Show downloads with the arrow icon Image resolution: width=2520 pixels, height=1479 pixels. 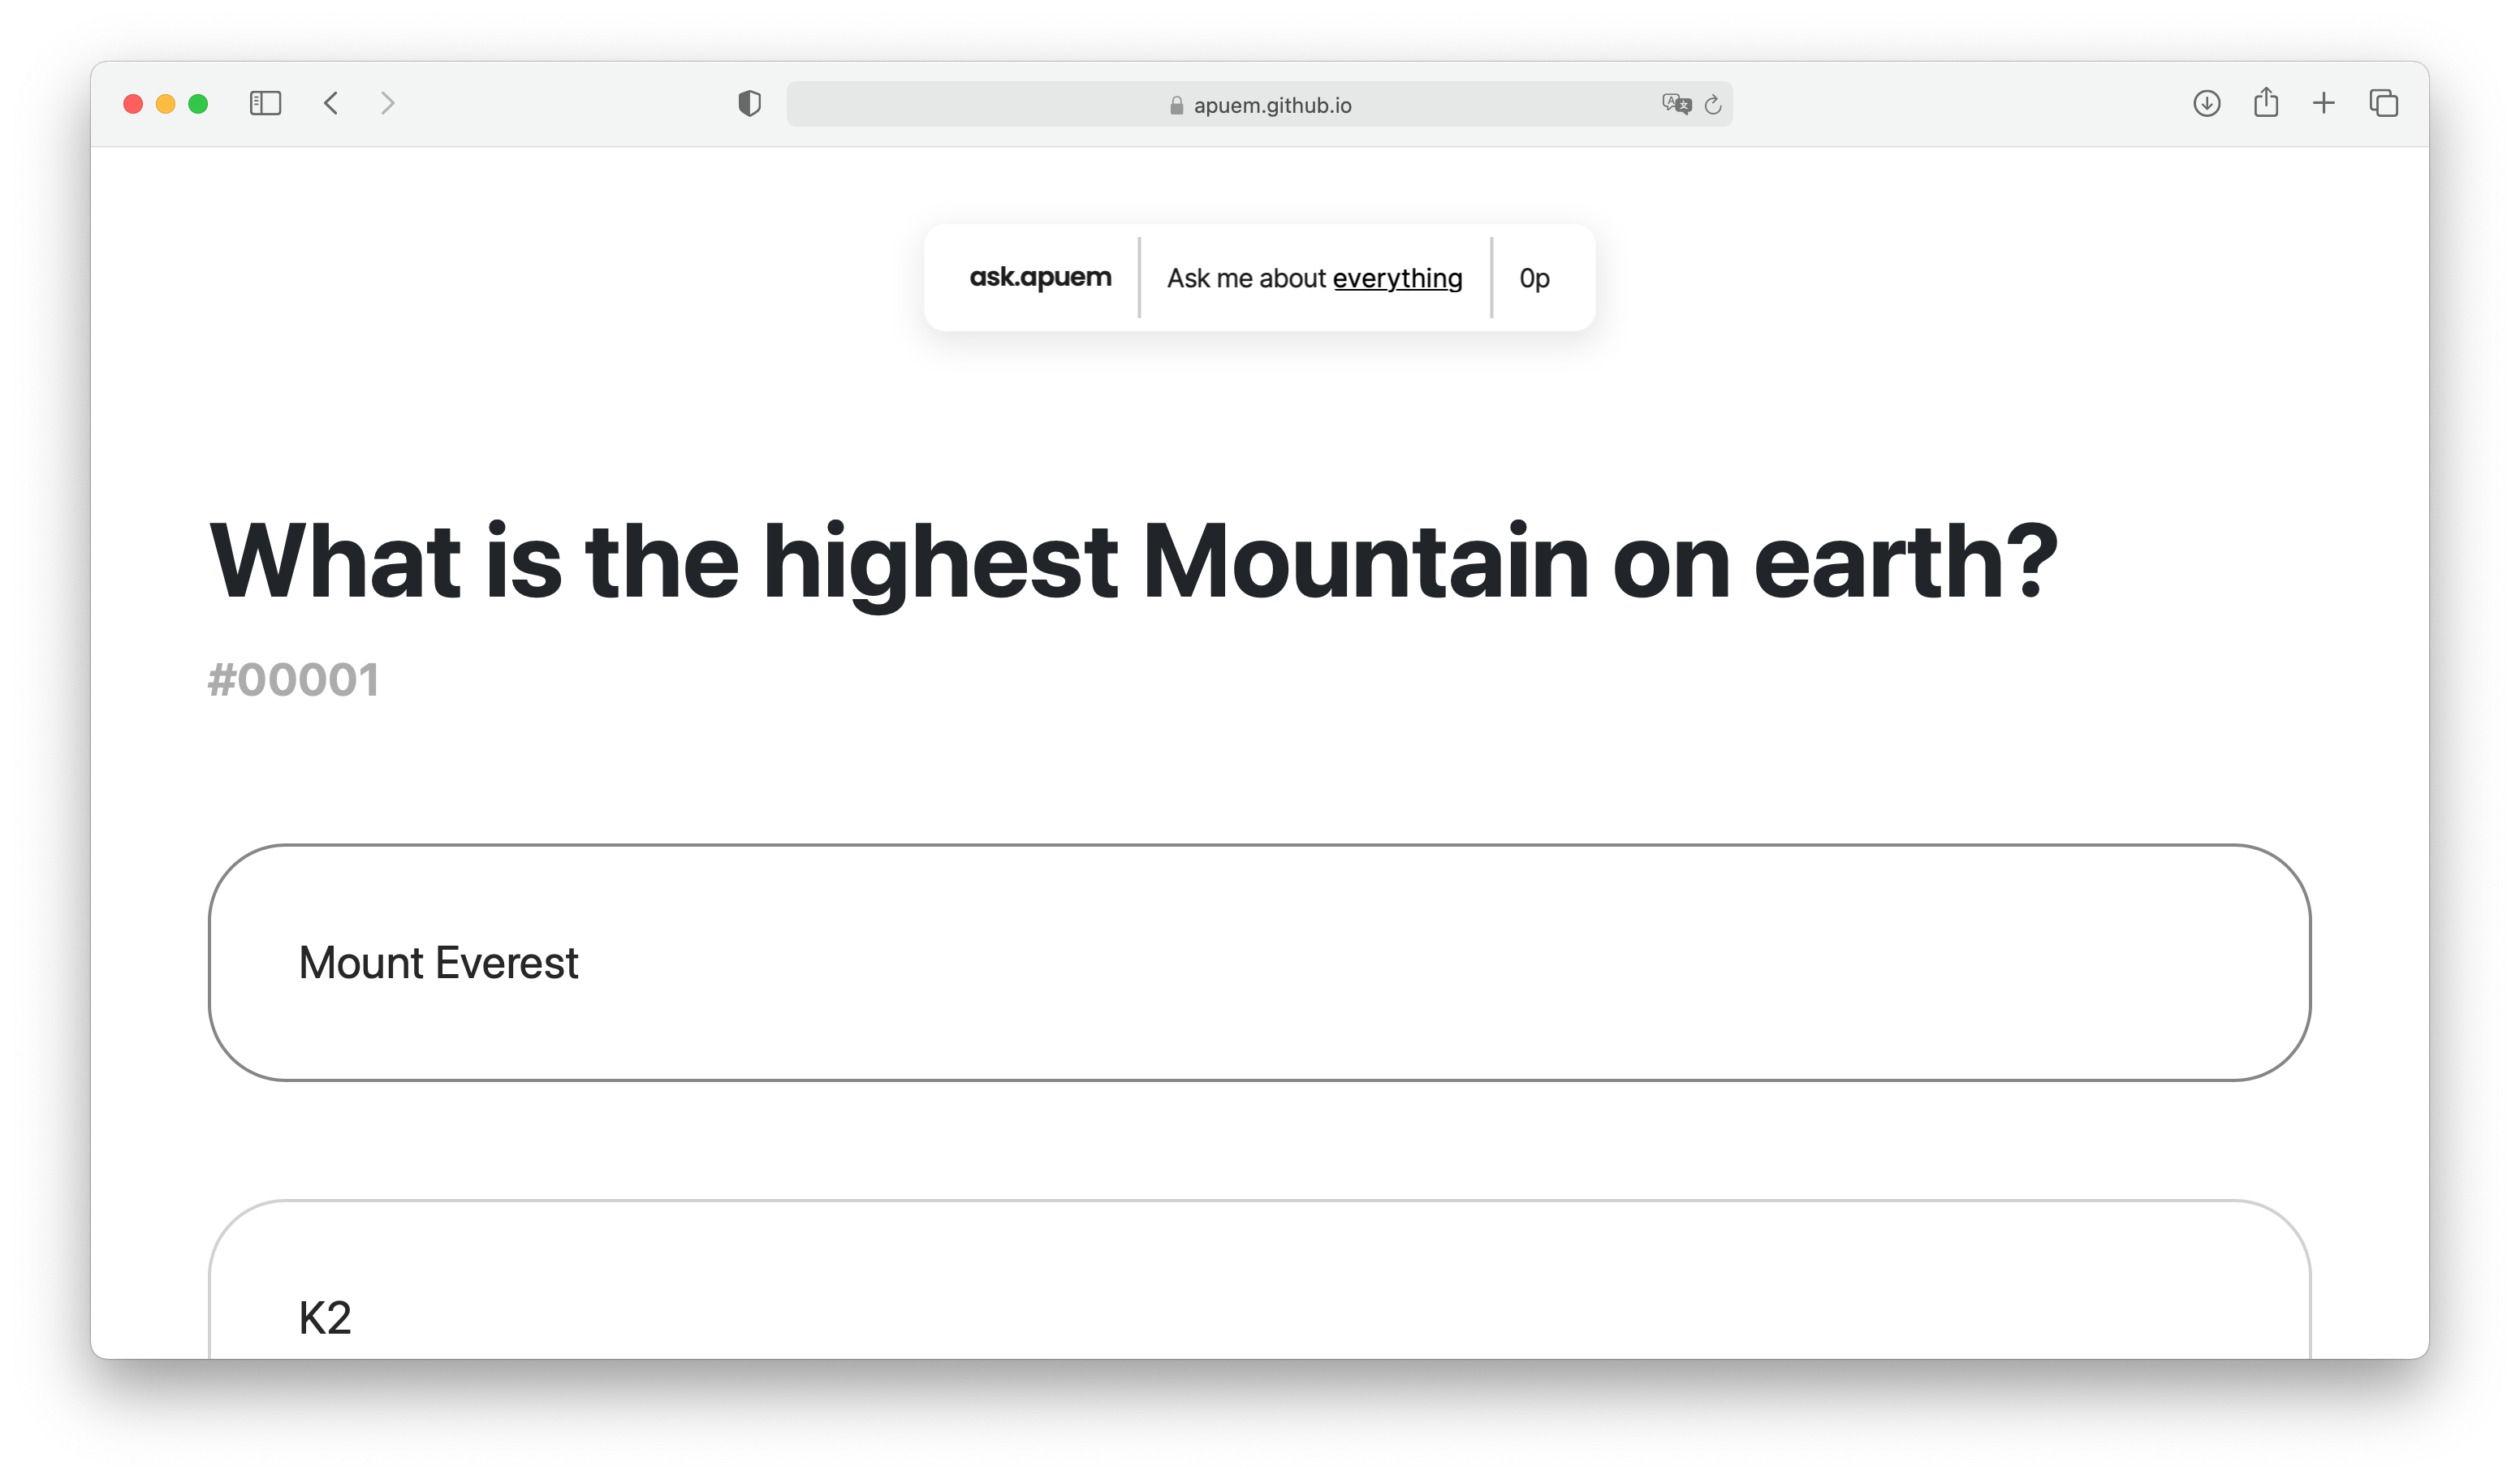(x=2206, y=103)
